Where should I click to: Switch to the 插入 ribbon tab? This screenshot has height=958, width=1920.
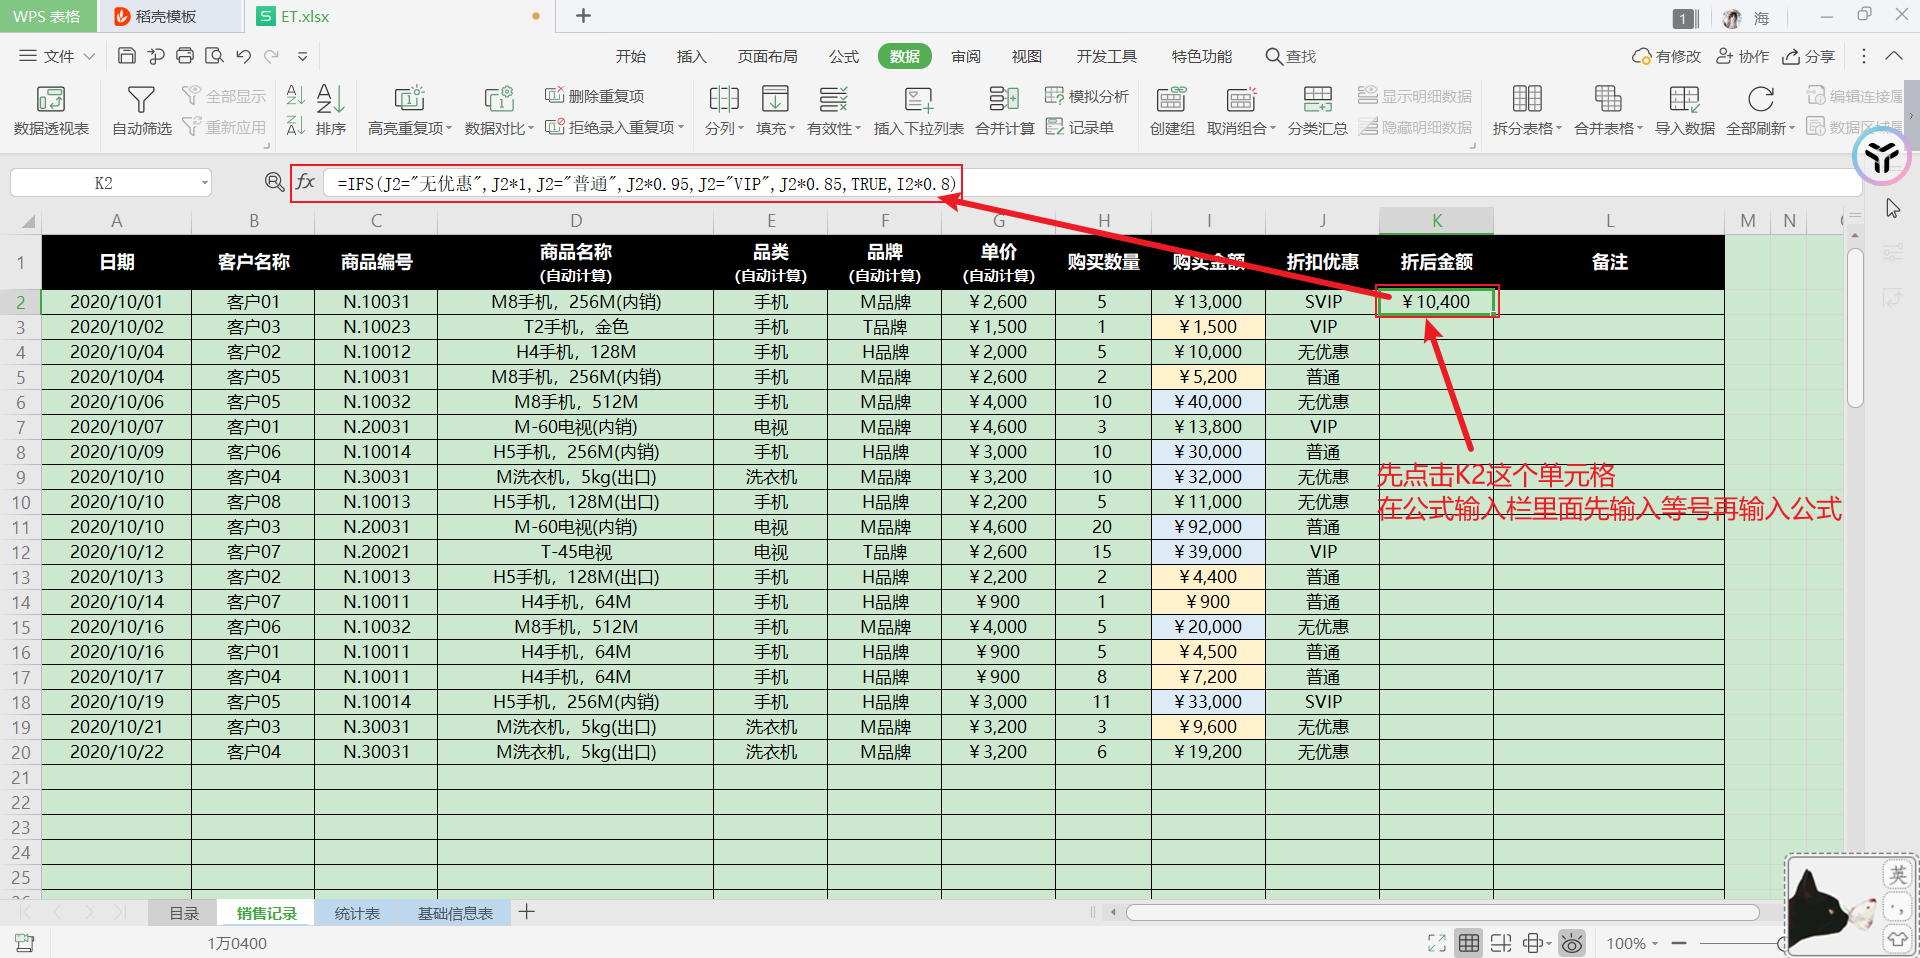[x=691, y=56]
